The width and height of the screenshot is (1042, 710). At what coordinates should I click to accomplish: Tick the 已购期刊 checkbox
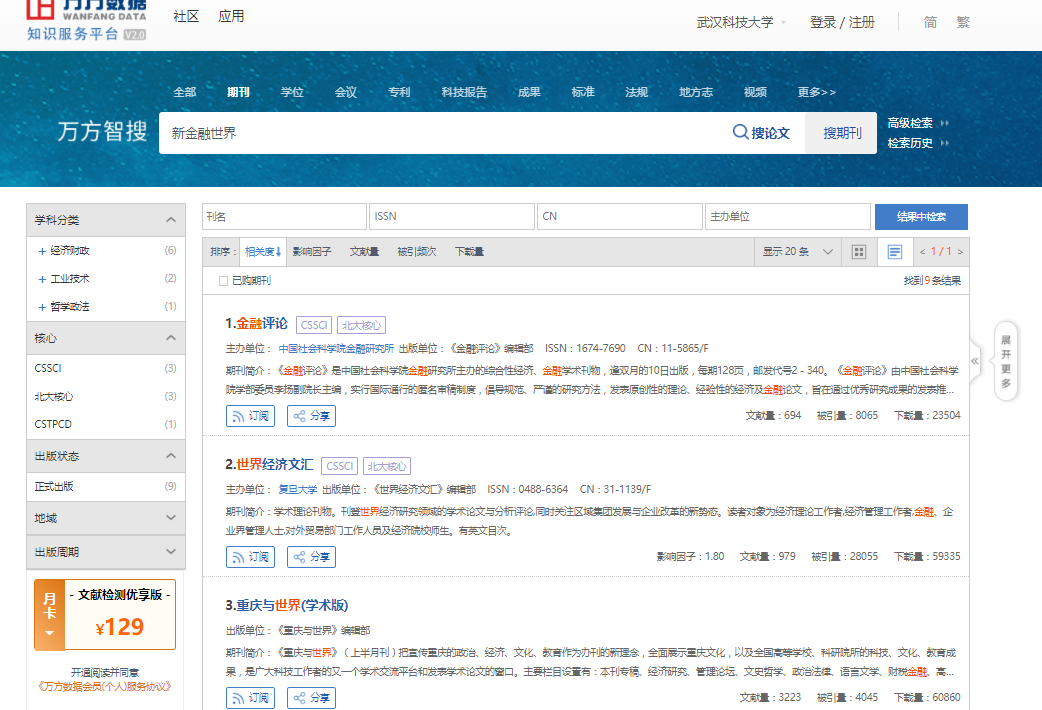(x=224, y=282)
